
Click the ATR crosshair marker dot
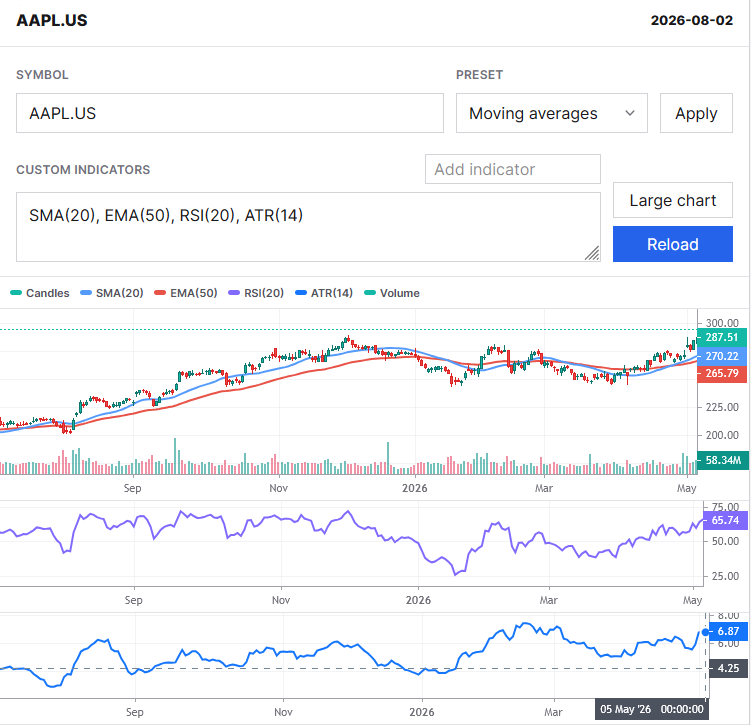pos(705,632)
